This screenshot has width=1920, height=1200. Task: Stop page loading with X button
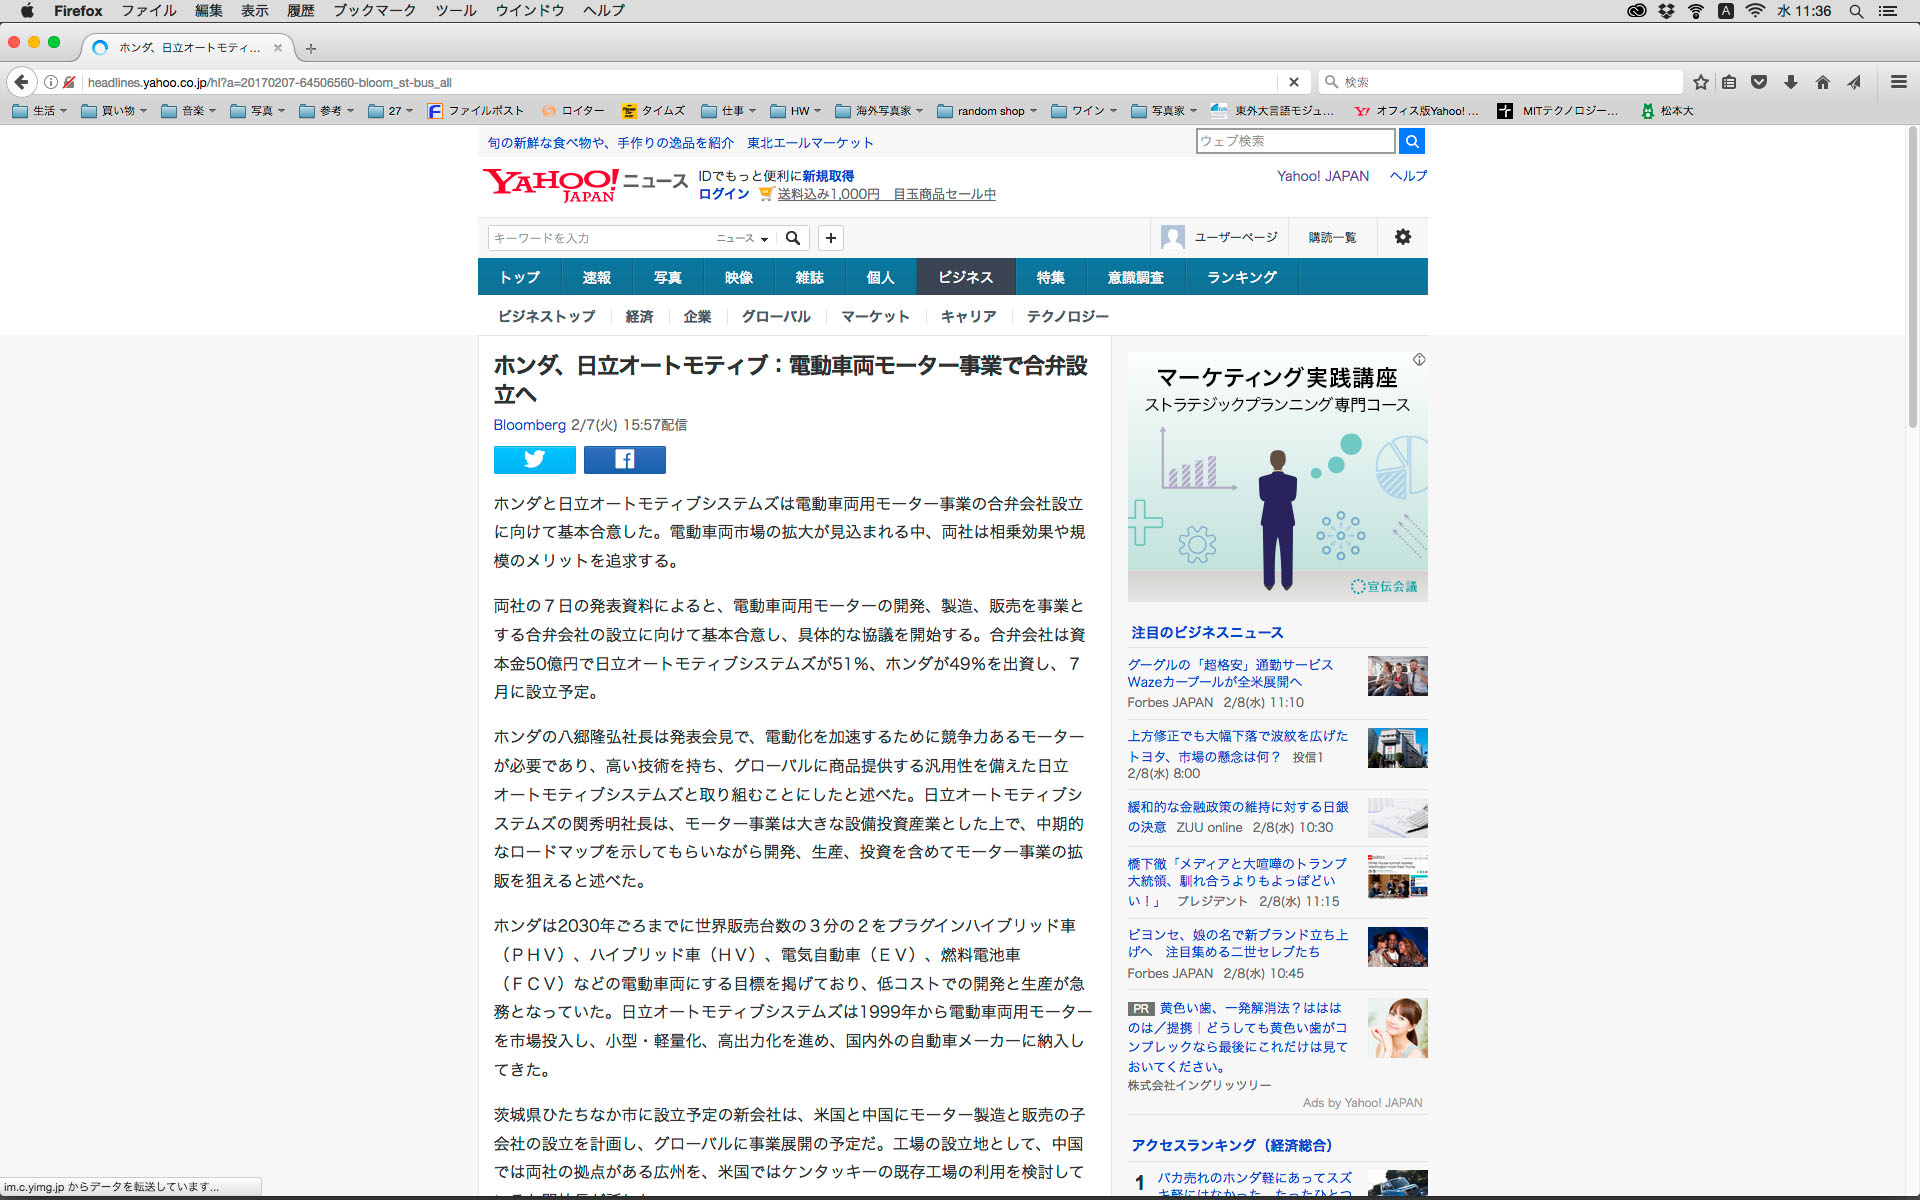click(1293, 82)
